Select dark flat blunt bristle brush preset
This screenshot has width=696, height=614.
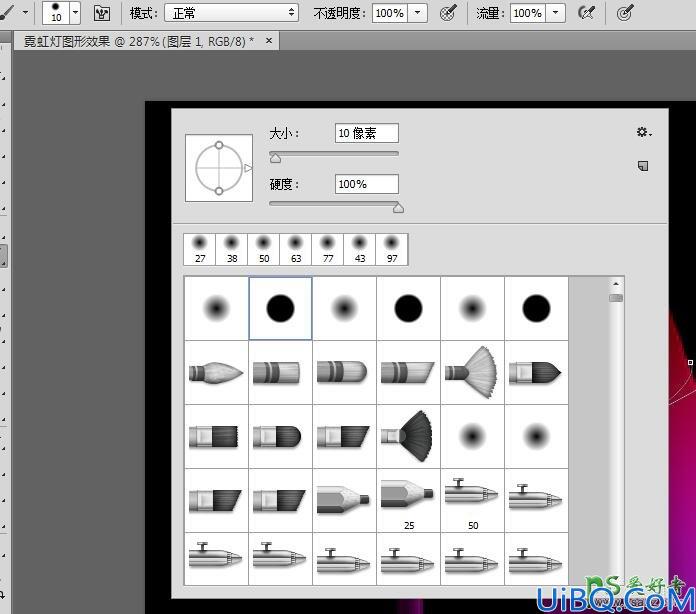216,436
